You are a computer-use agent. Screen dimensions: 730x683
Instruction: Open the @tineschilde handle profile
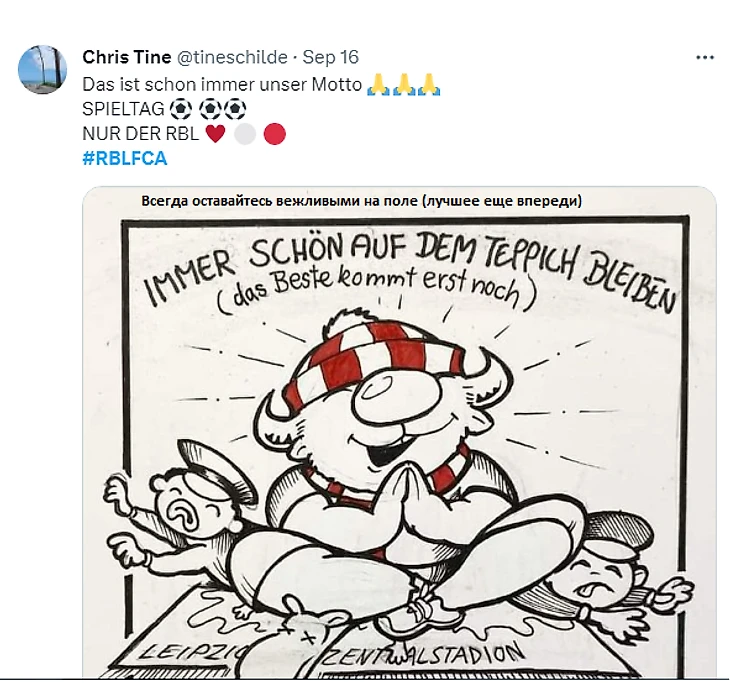pyautogui.click(x=232, y=57)
